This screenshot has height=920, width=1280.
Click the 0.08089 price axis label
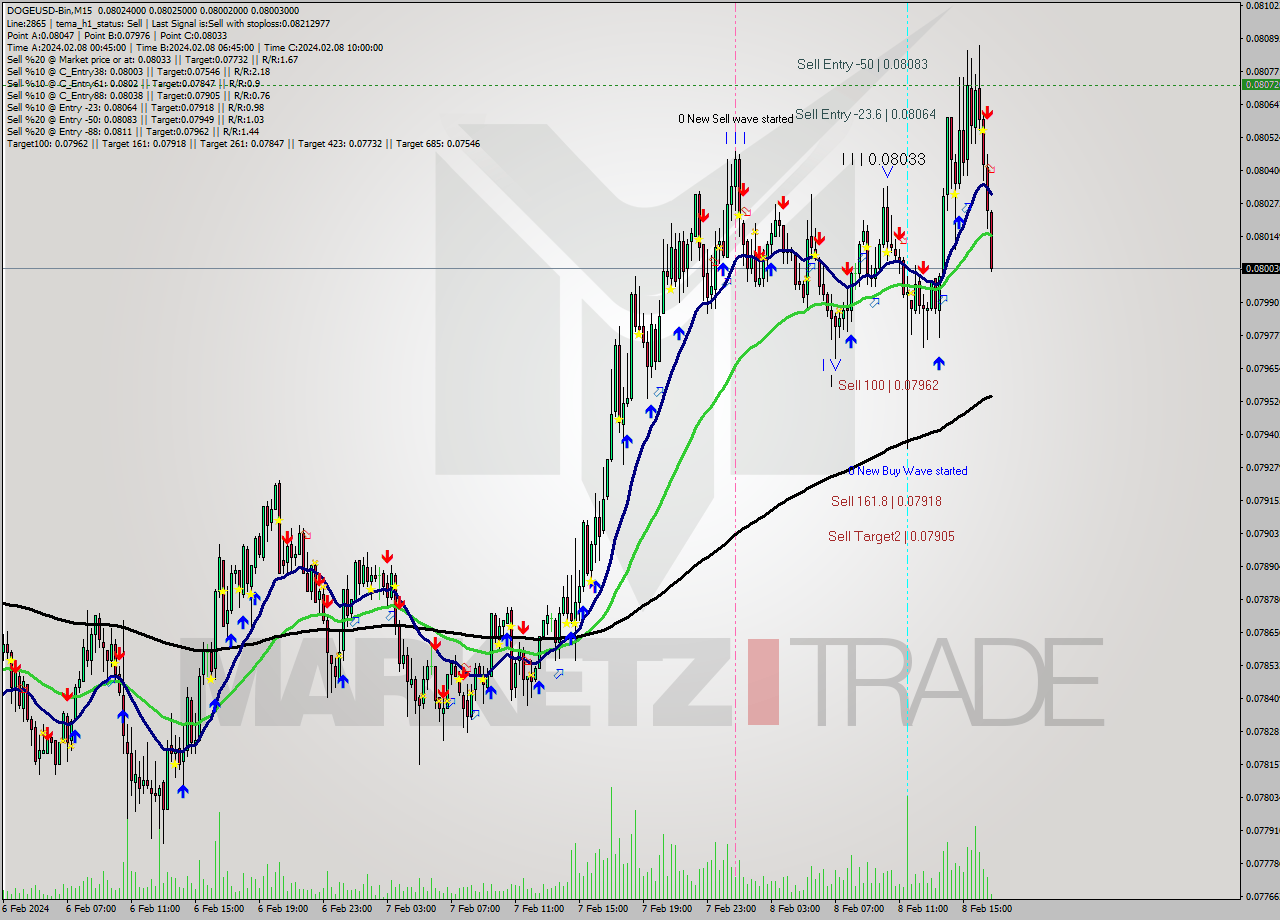click(x=1262, y=38)
